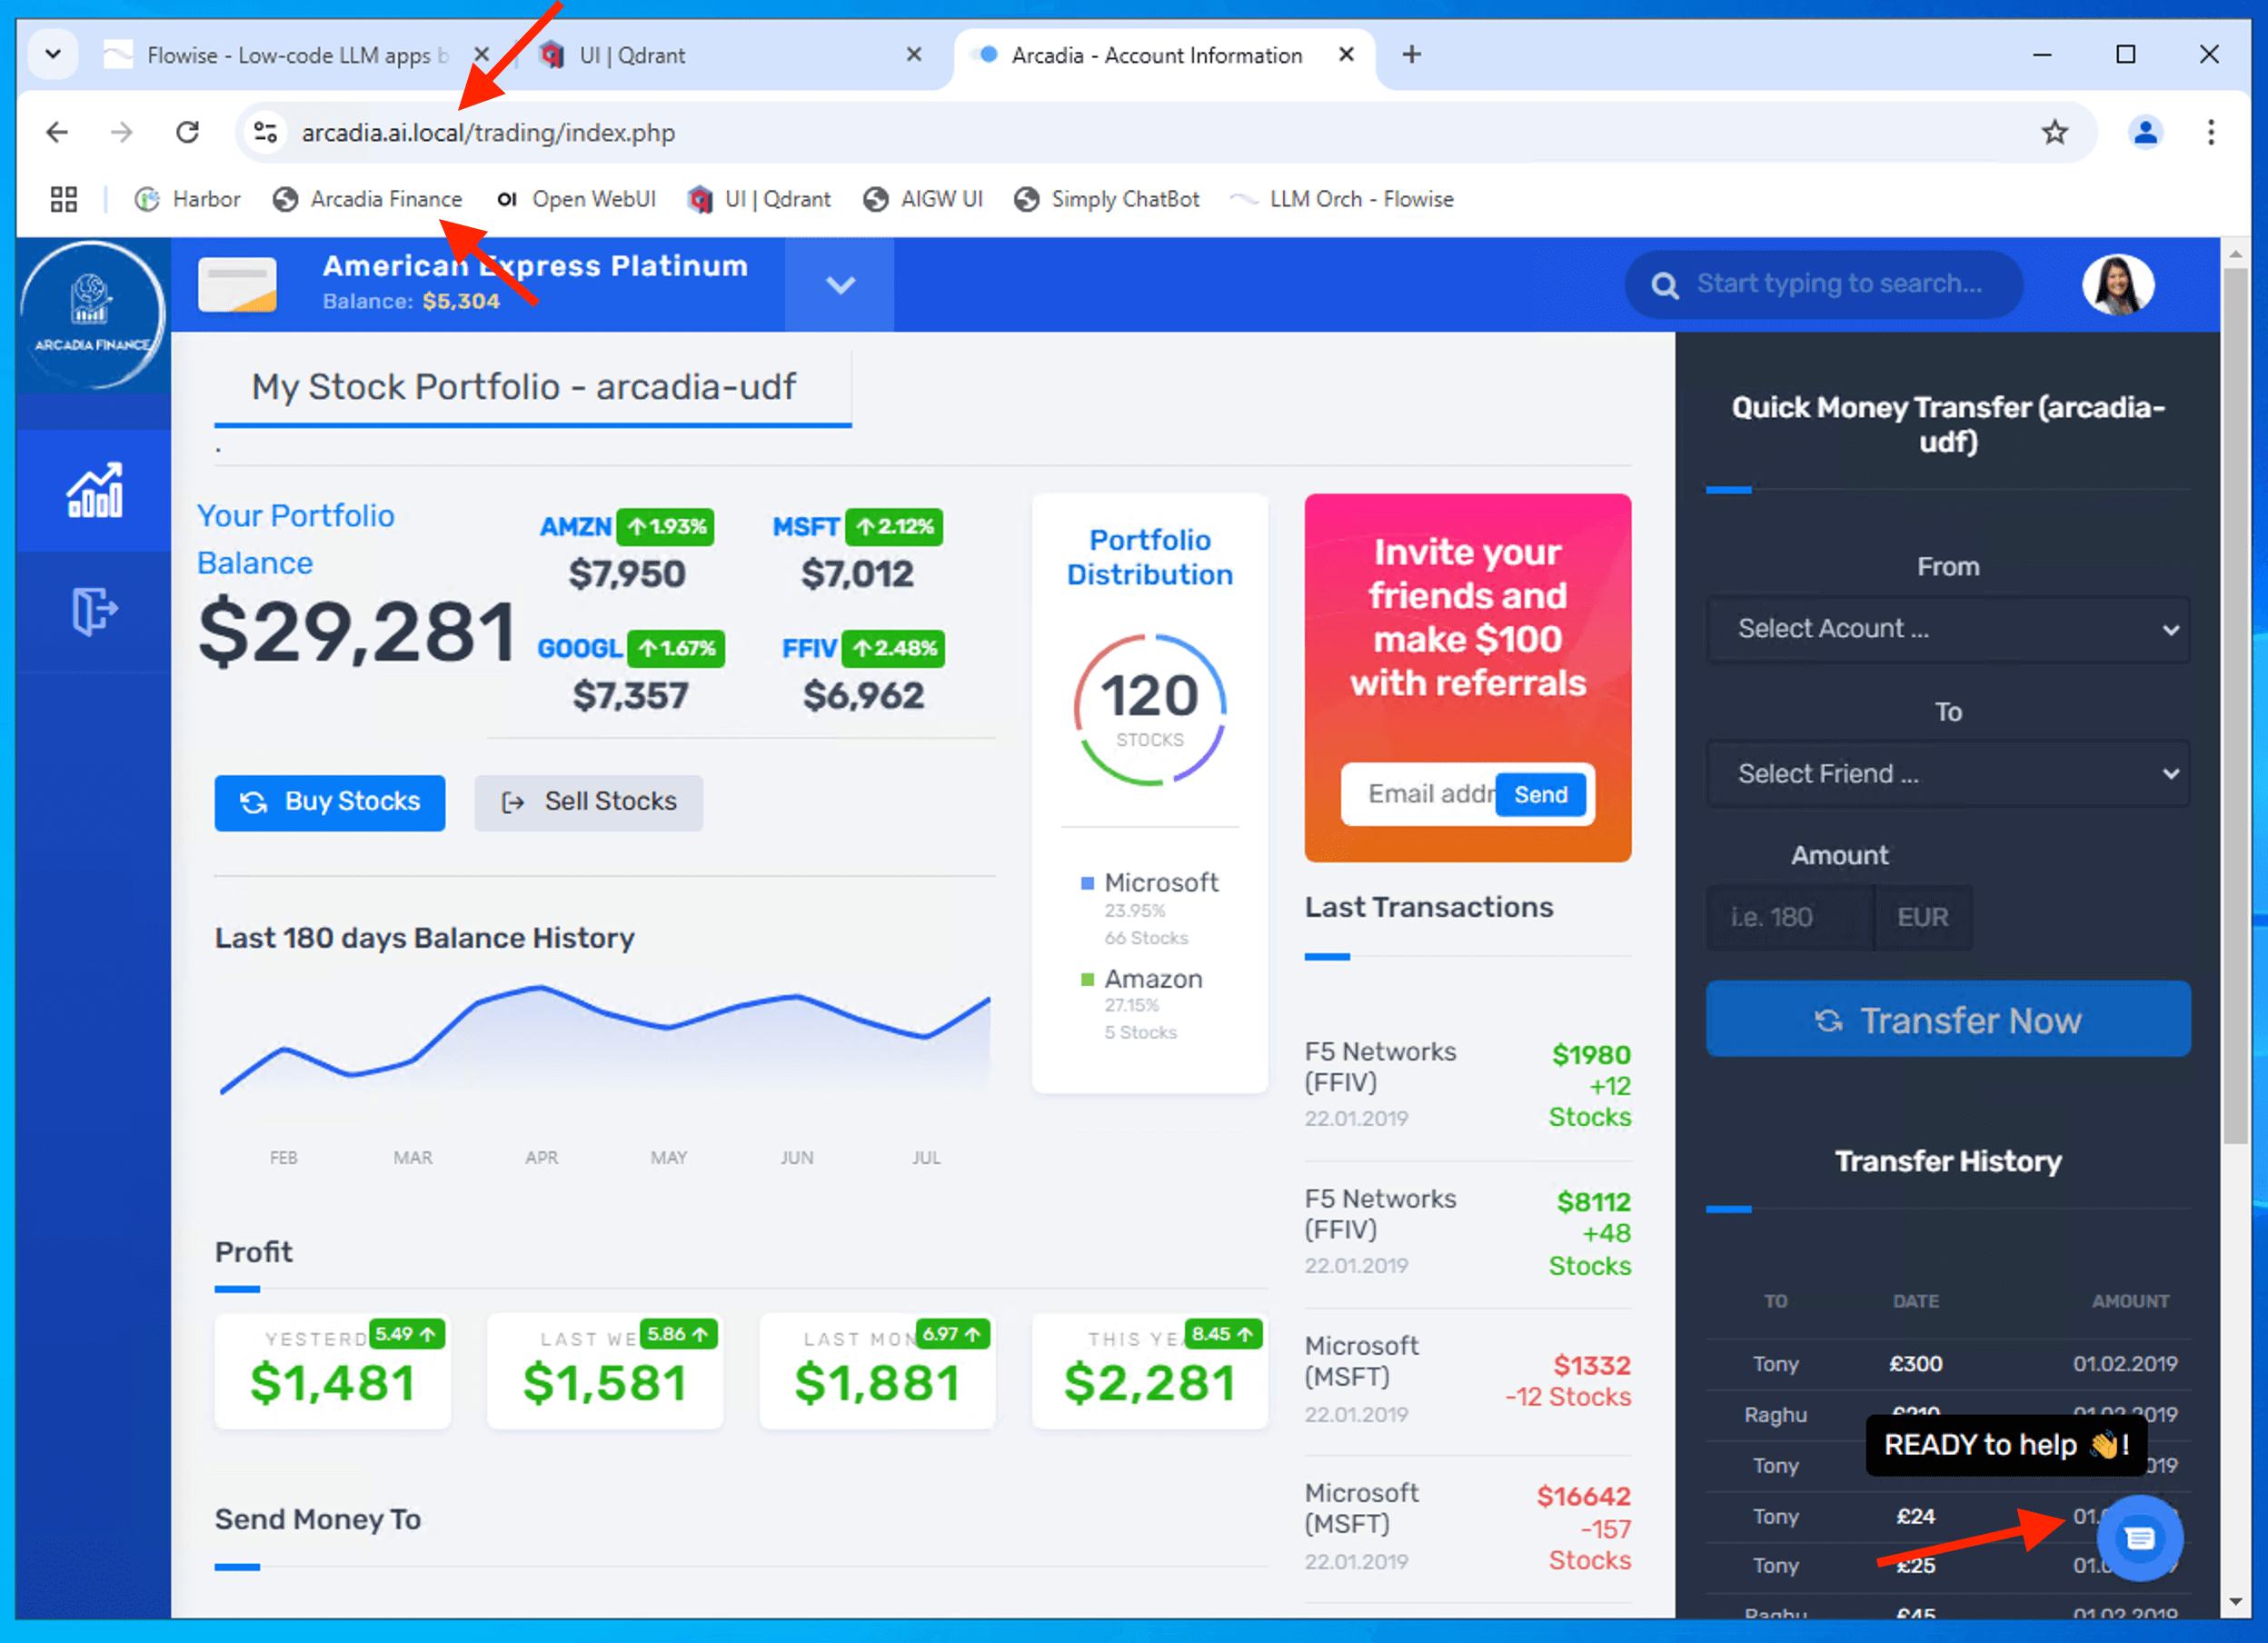
Task: Expand the Chrome tab search arrow
Action: [x=53, y=54]
